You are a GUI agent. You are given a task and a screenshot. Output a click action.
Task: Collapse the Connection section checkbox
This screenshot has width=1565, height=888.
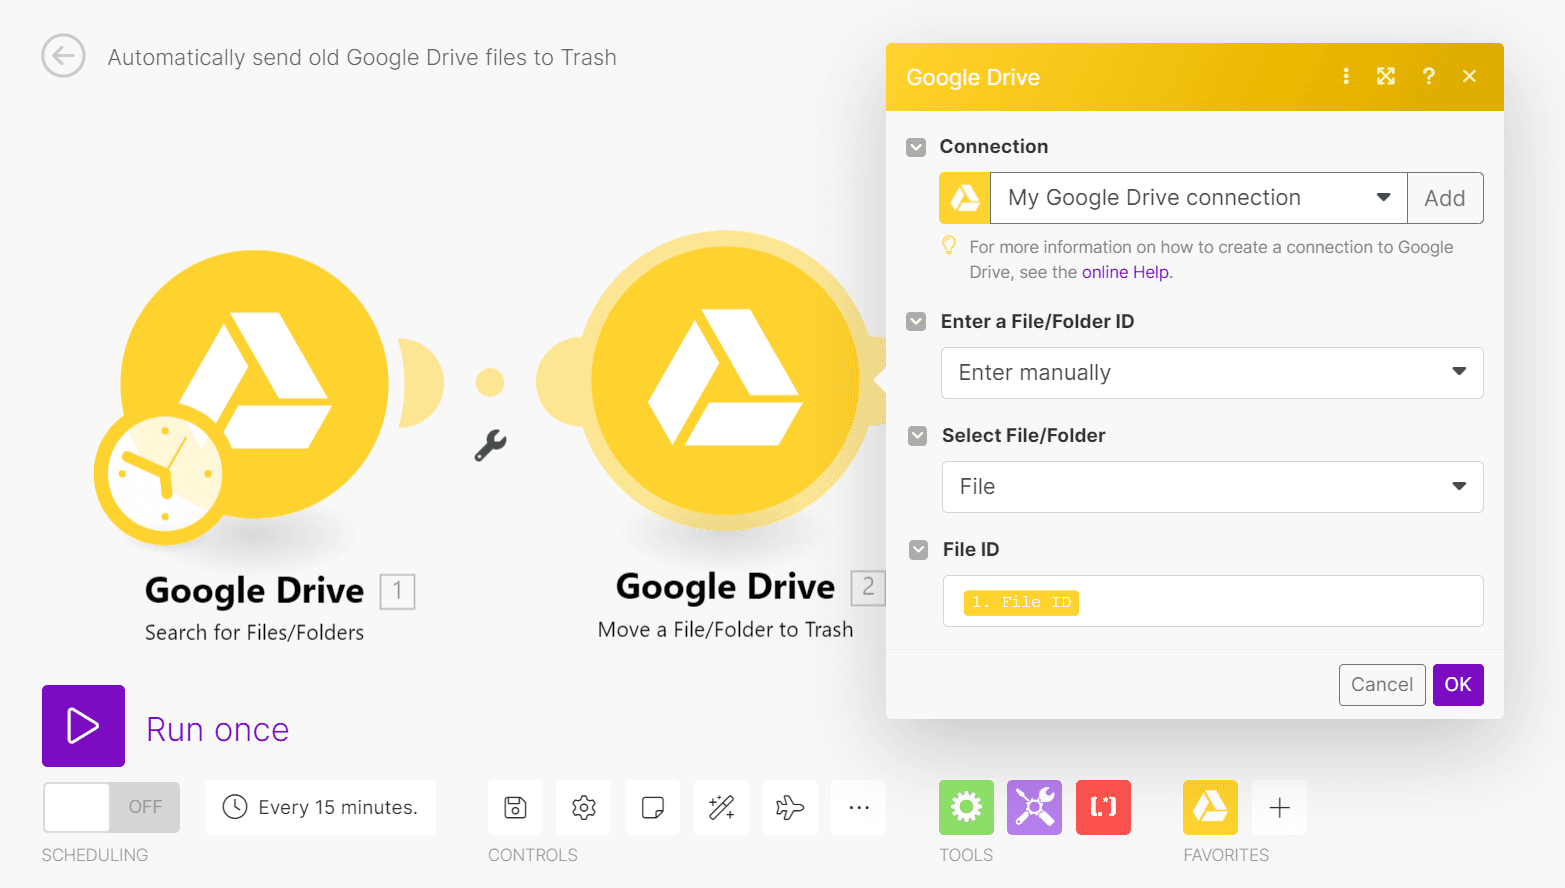point(916,146)
